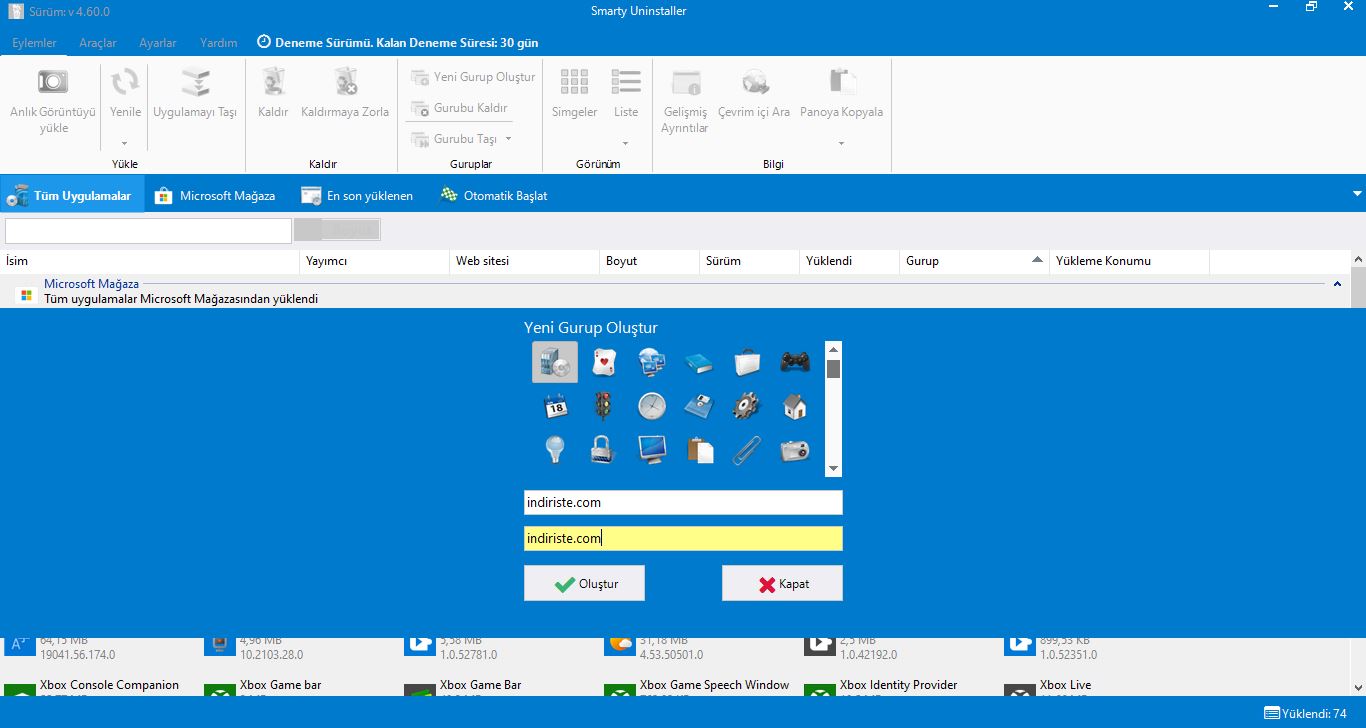Switch to Otomatik Başlat tab

pyautogui.click(x=494, y=195)
